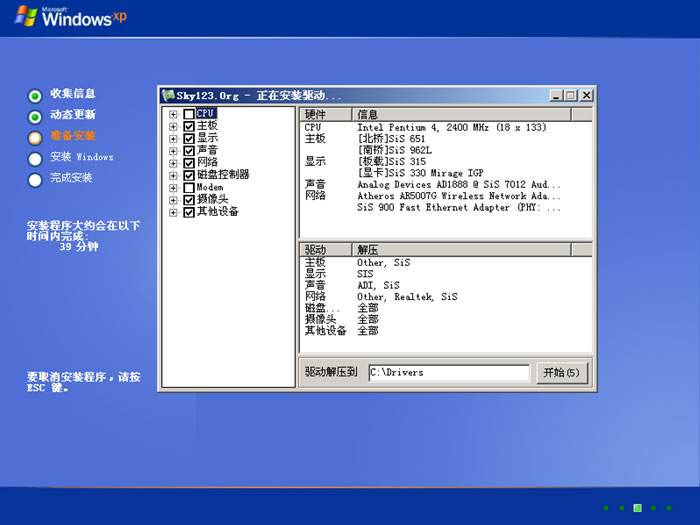
Task: Enable the CPU checkbox
Action: click(189, 114)
